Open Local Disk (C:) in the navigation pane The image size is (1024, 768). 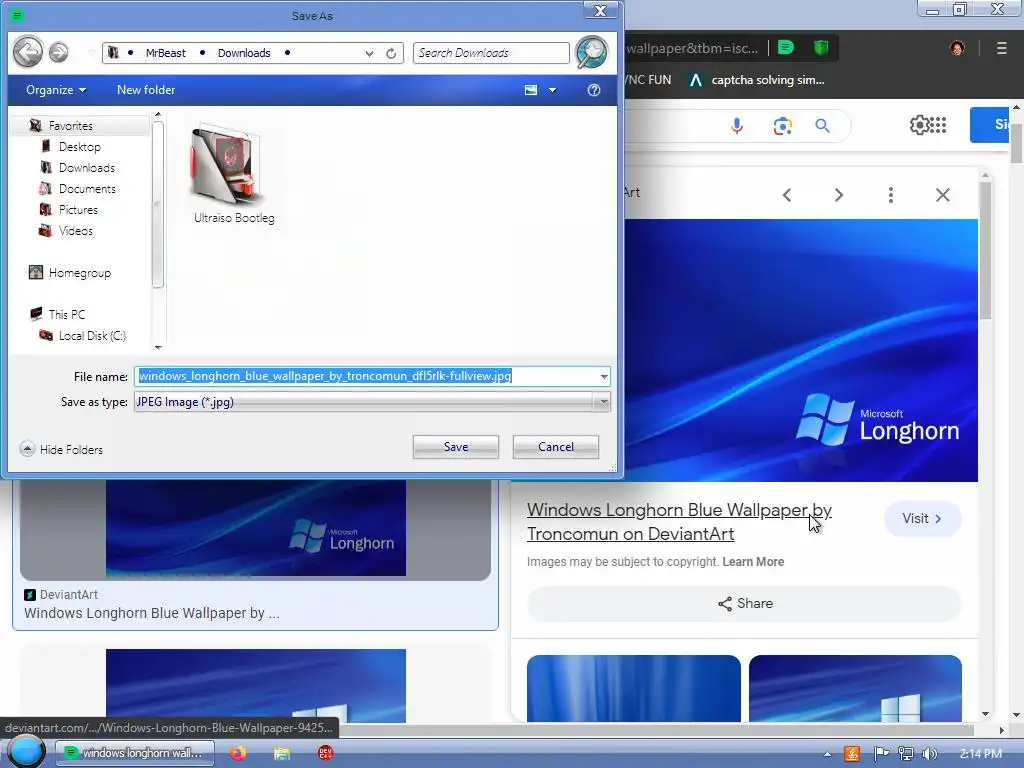92,336
